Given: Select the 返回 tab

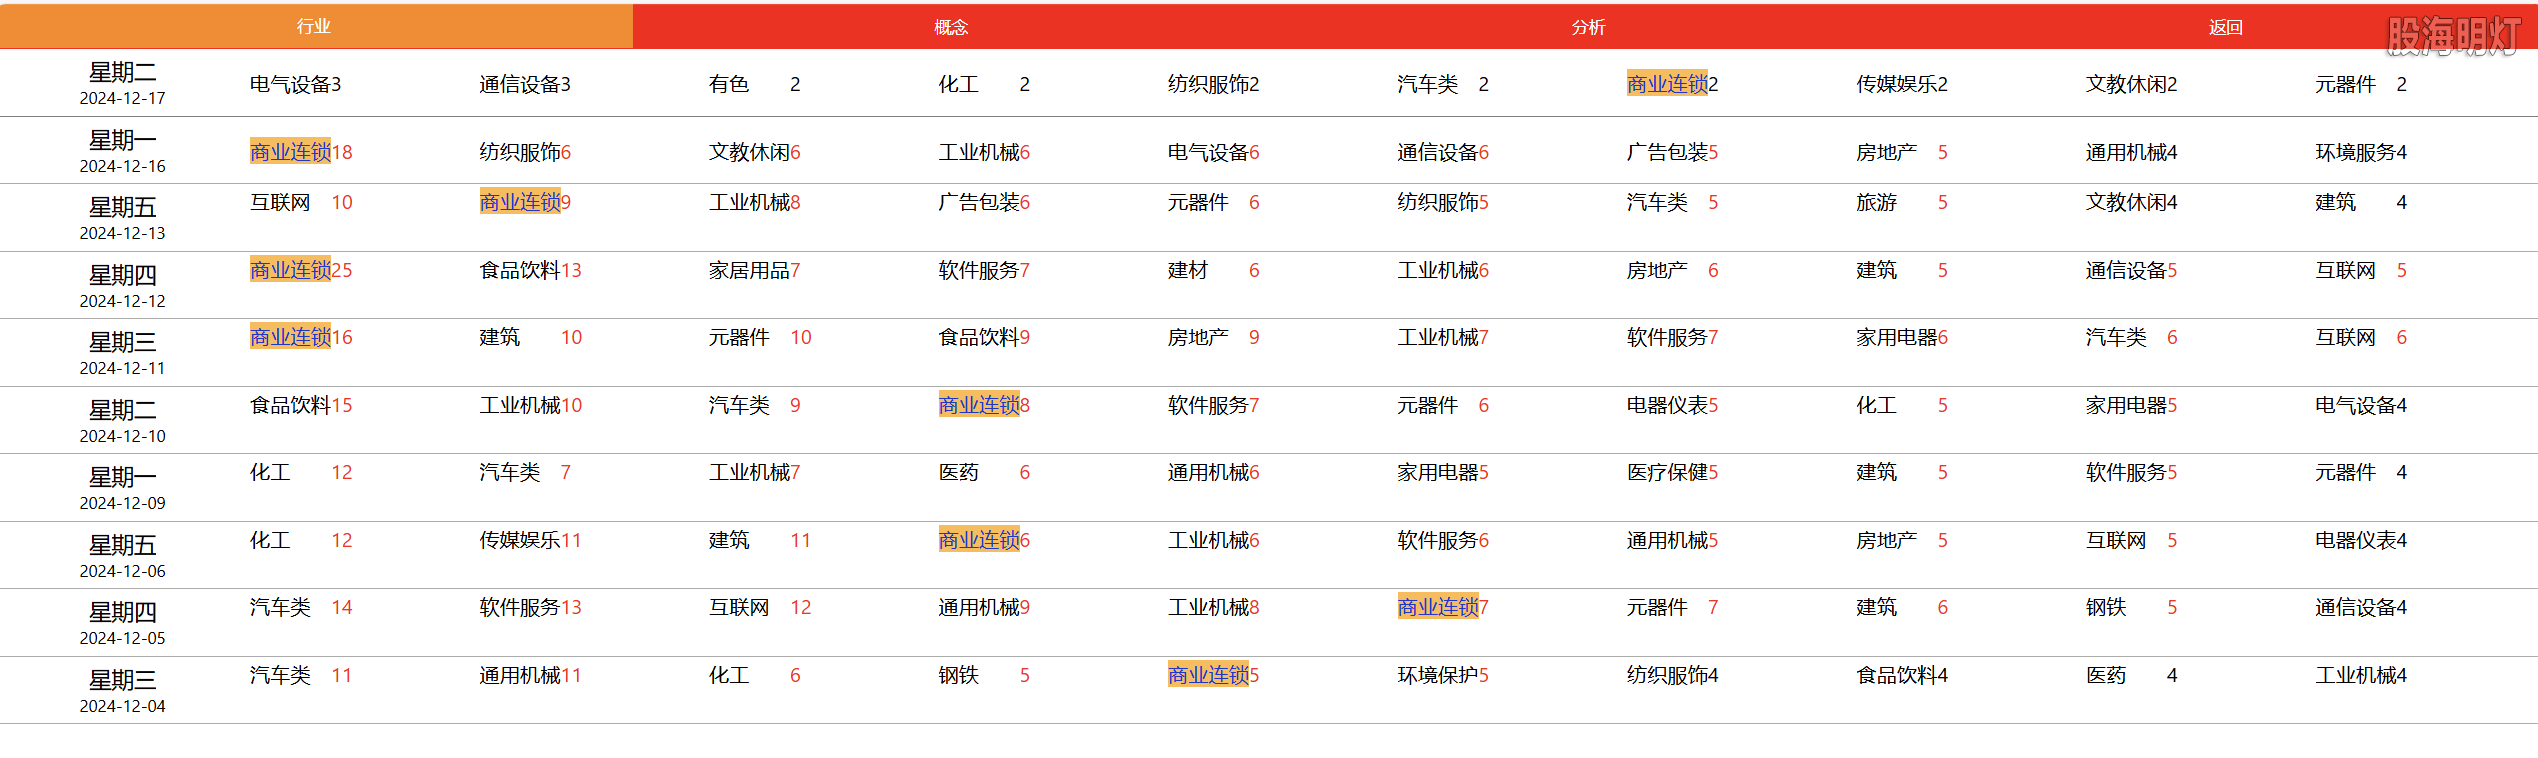Looking at the screenshot, I should tap(2225, 27).
